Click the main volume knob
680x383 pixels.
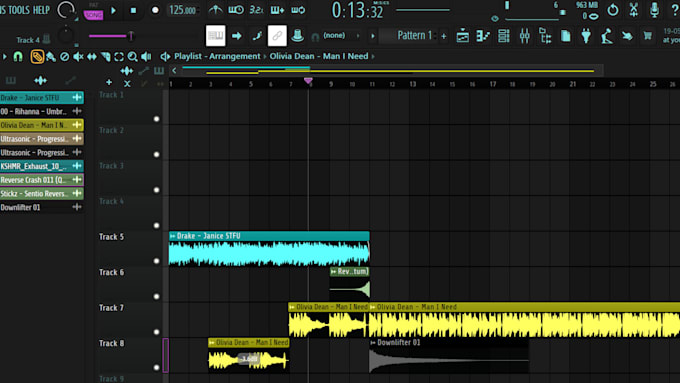65,10
